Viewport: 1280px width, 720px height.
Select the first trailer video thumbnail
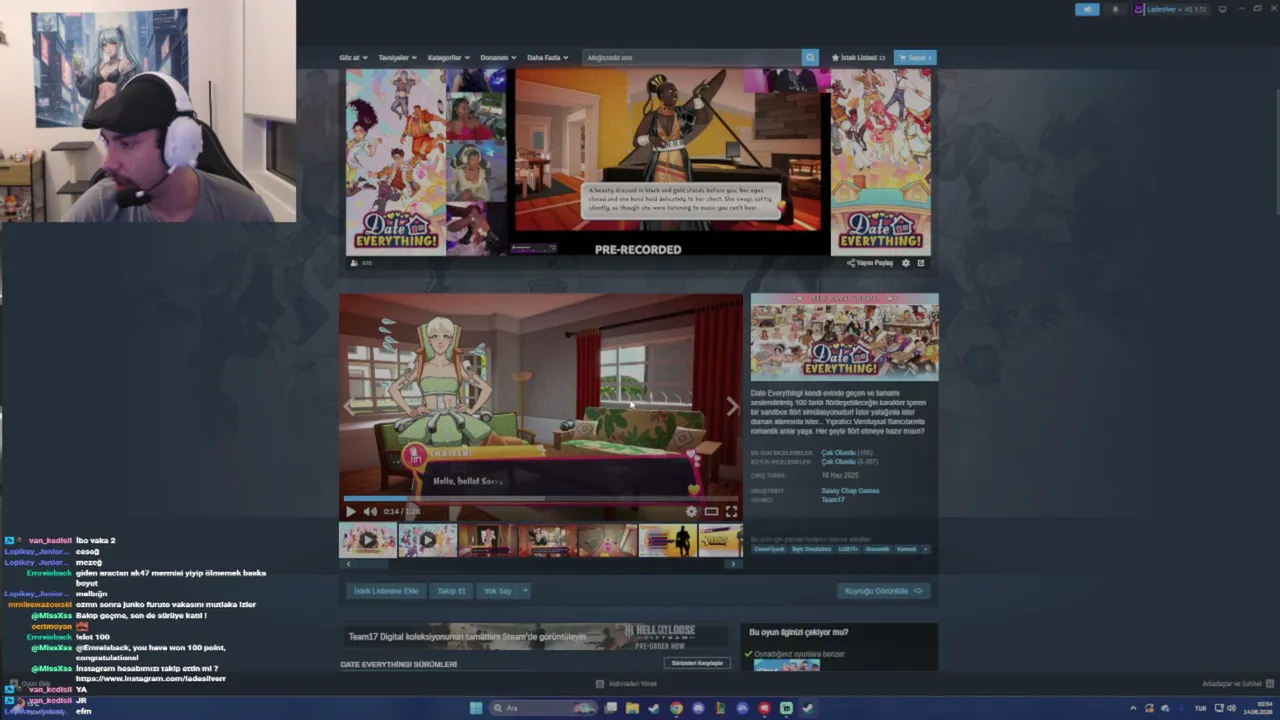pos(368,540)
